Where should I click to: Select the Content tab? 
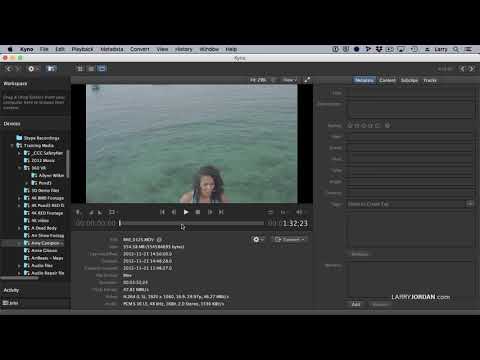(387, 80)
